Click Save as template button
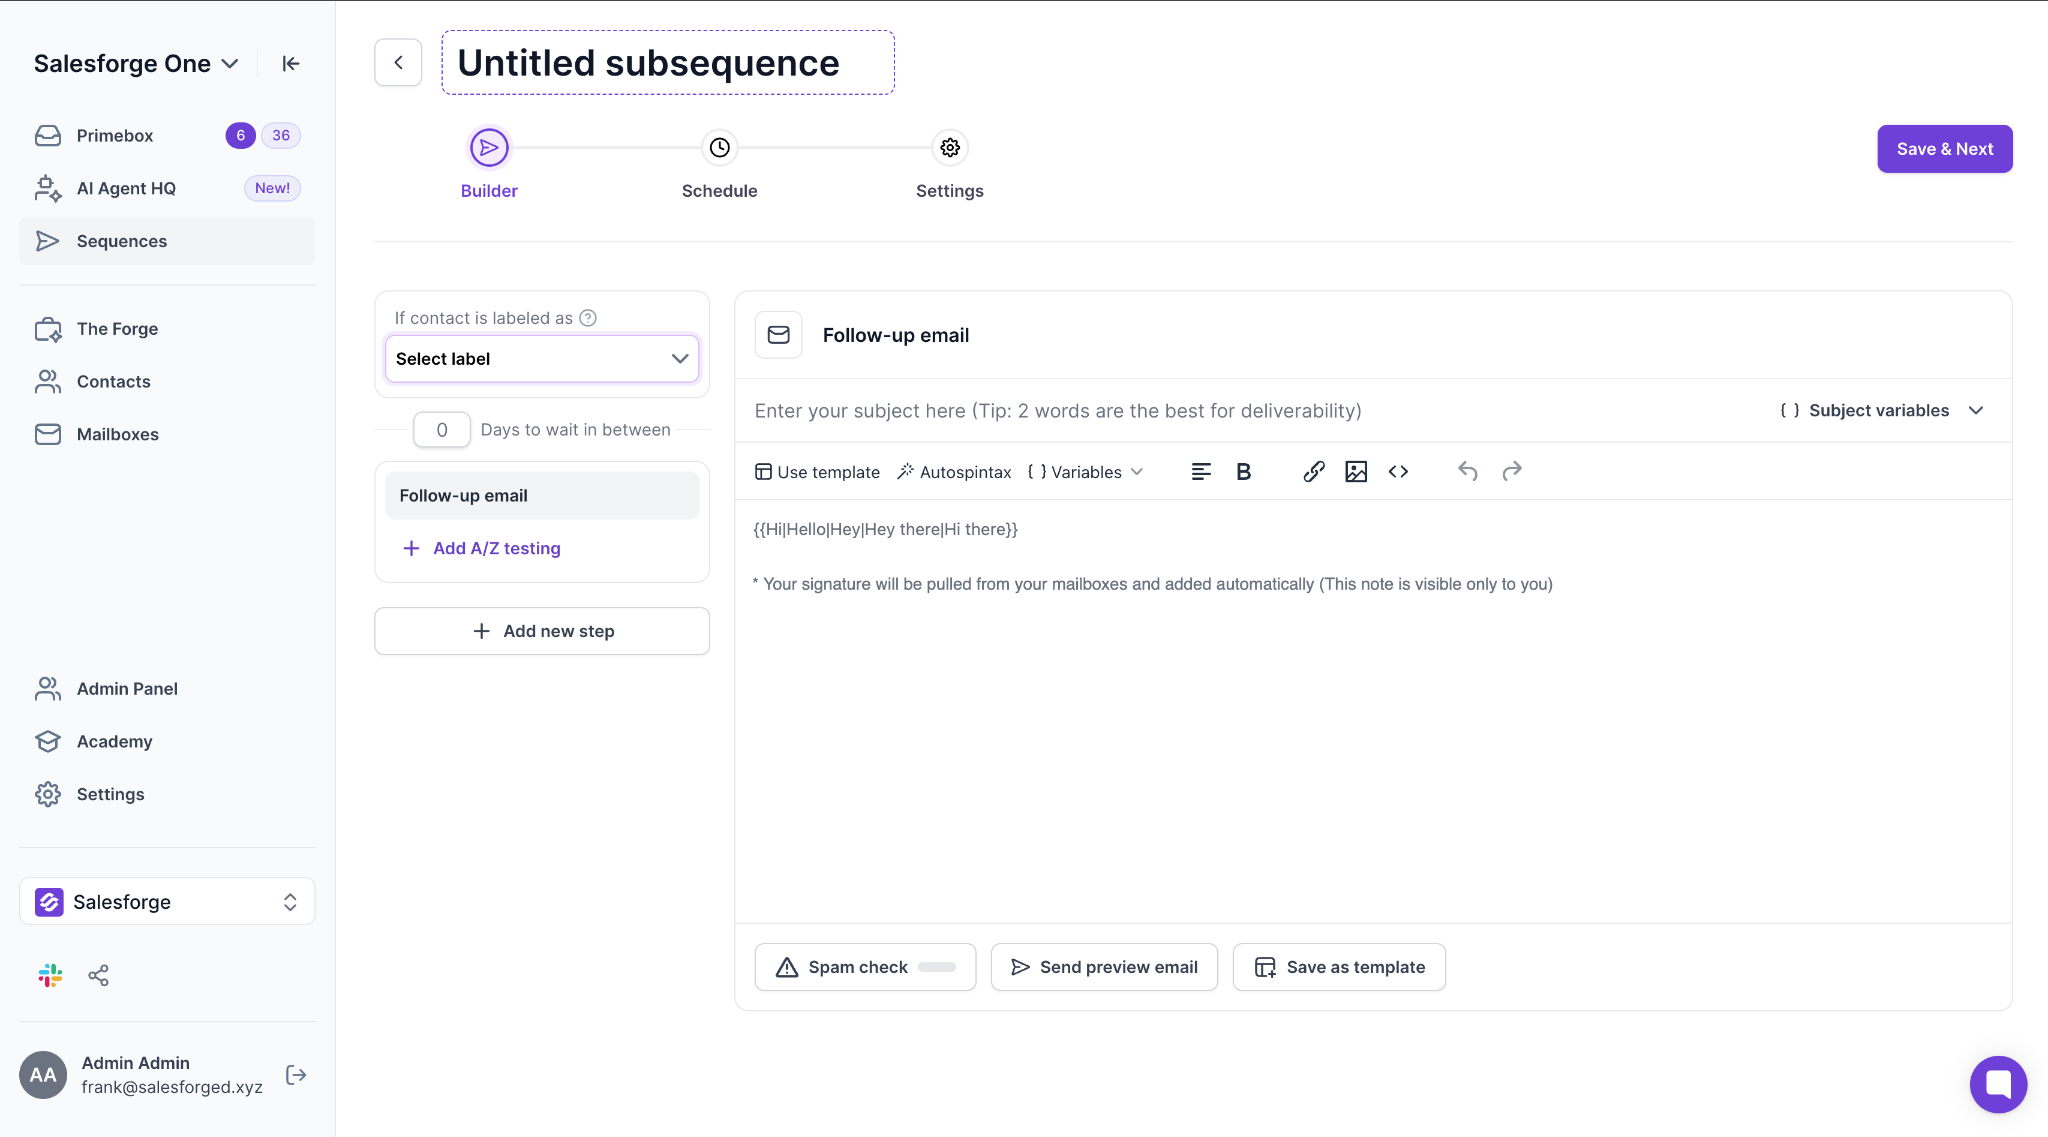This screenshot has height=1137, width=2048. [x=1339, y=967]
